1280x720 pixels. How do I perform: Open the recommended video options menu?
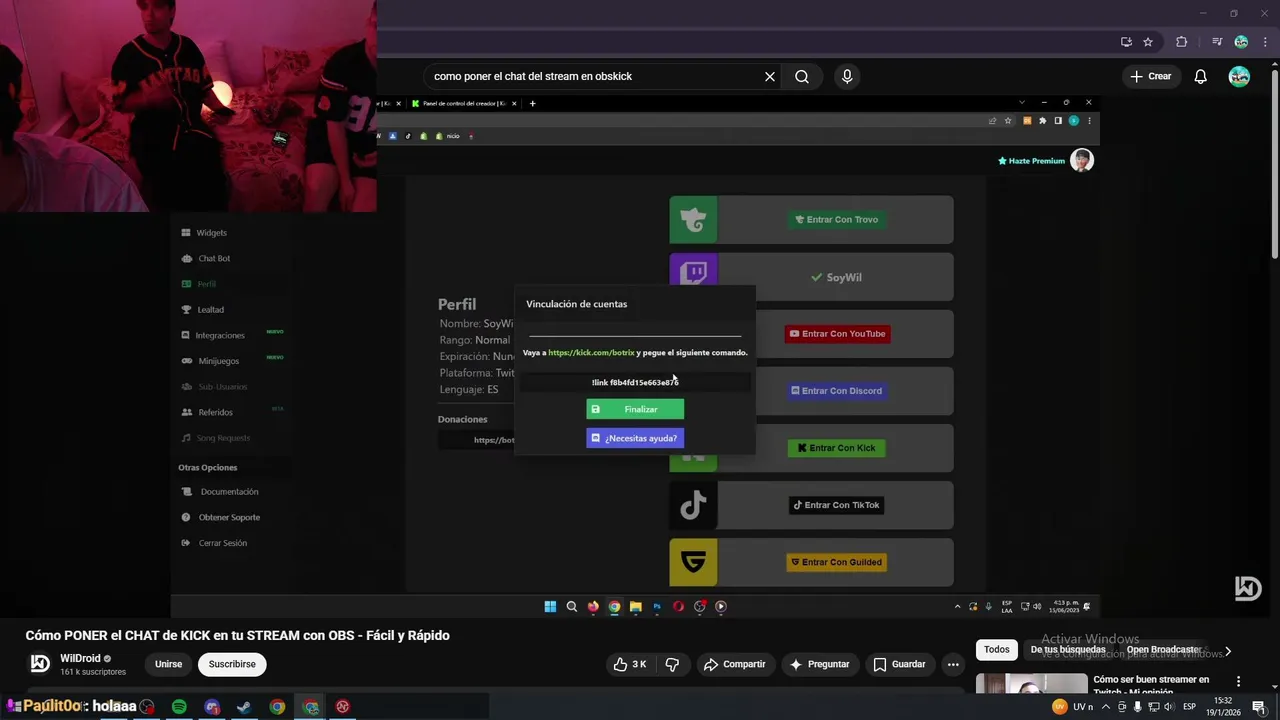click(x=1238, y=682)
